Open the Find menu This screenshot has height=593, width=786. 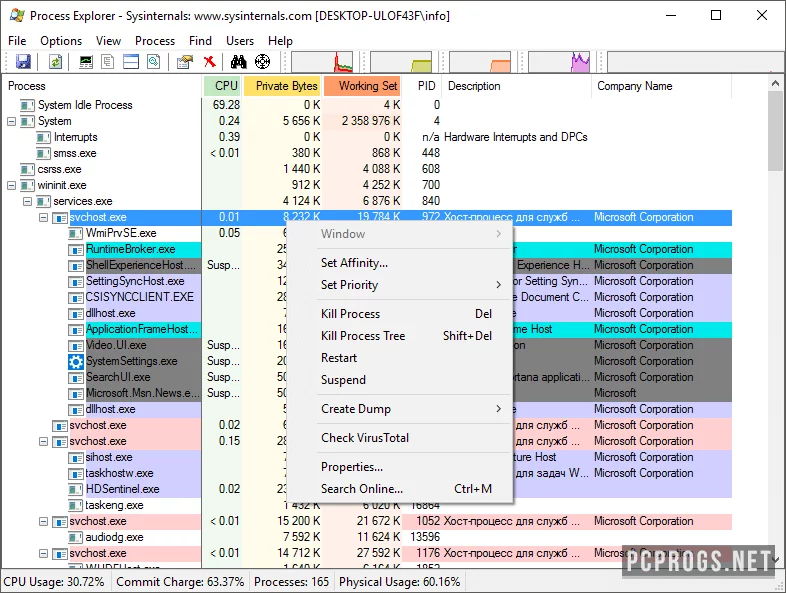(x=200, y=41)
